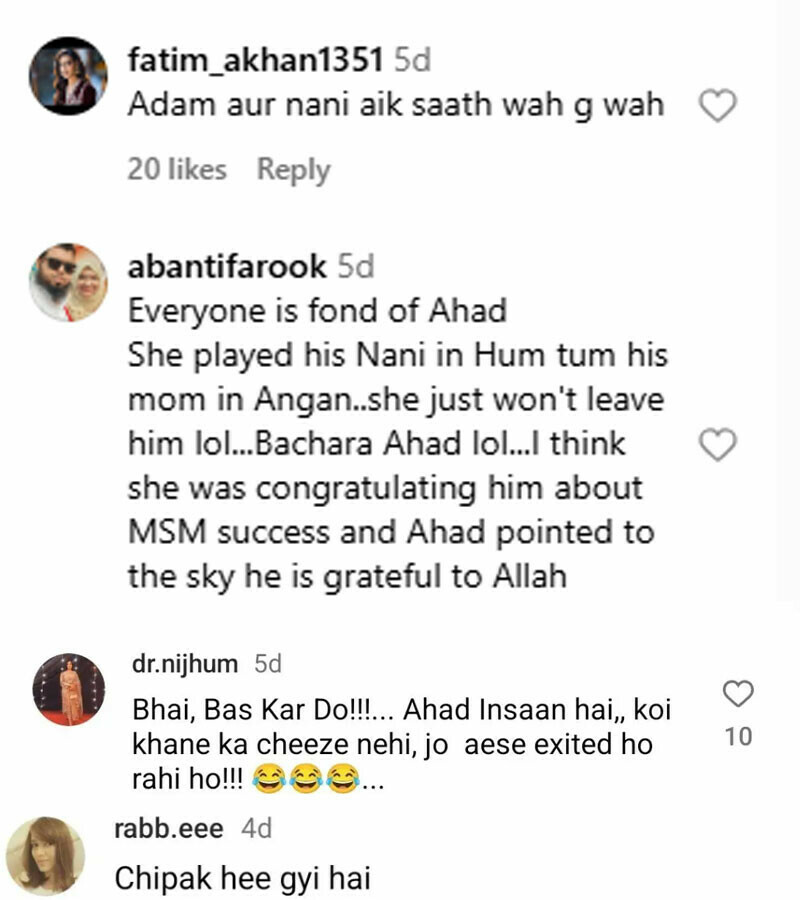The image size is (800, 900).
Task: Open the fatim_akhan1351 username link
Action: pos(255,60)
